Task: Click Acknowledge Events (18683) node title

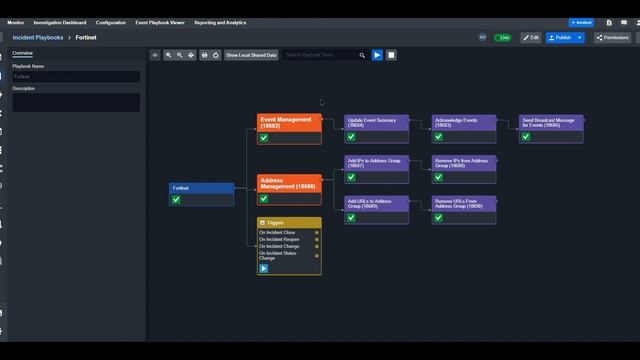Action: point(456,123)
